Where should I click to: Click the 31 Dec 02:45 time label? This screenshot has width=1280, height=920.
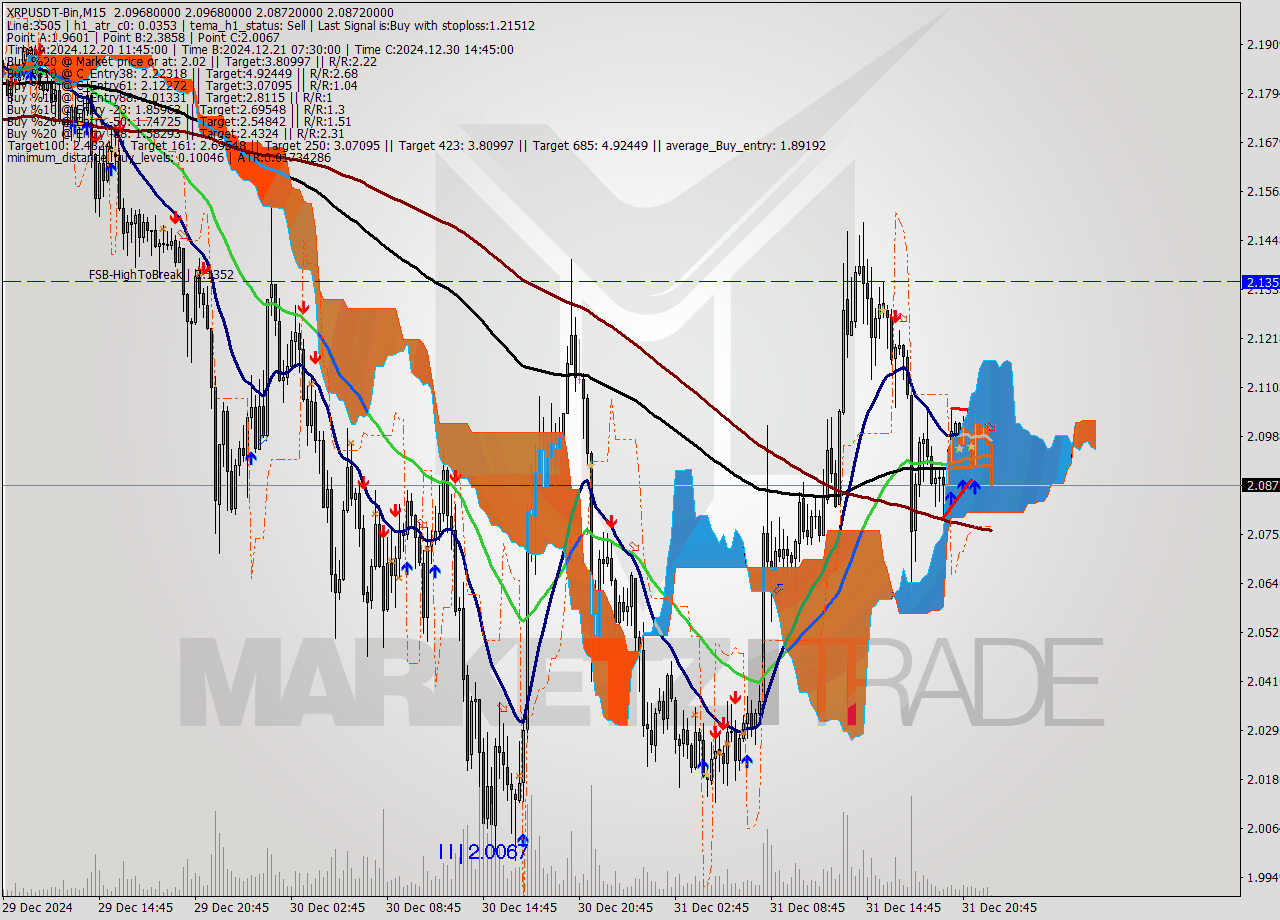[x=711, y=908]
